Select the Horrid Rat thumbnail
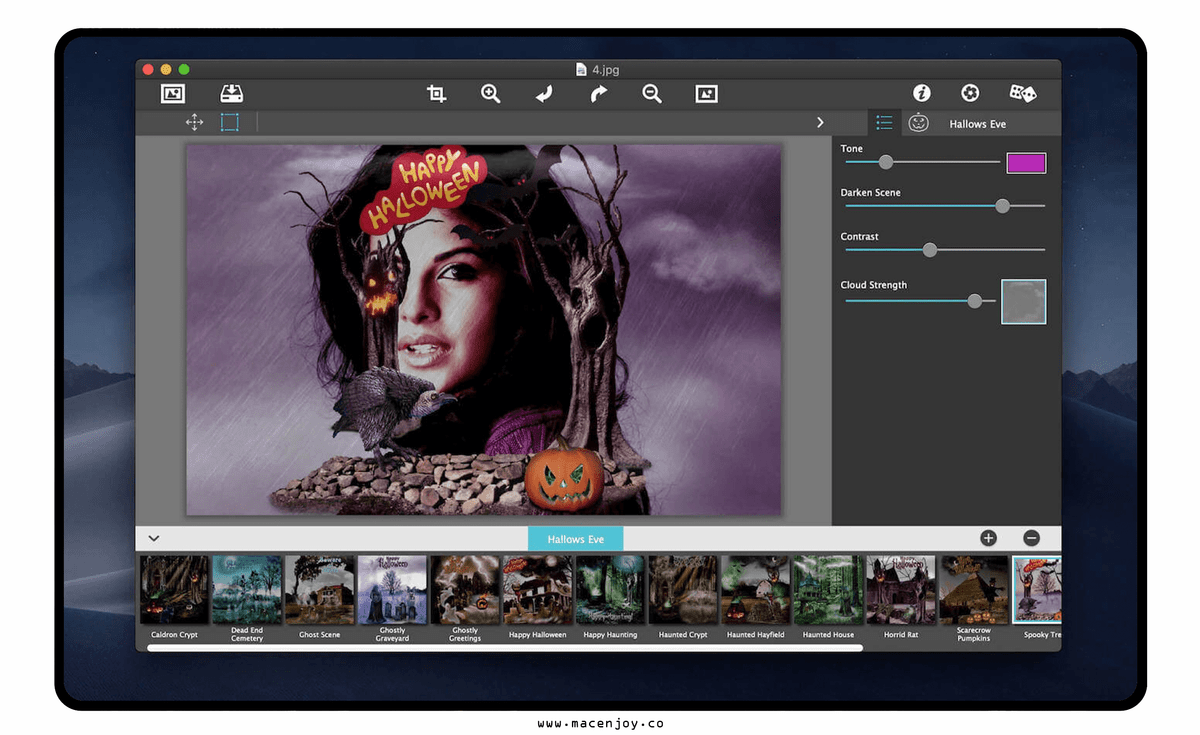This screenshot has width=1200, height=735. 901,590
